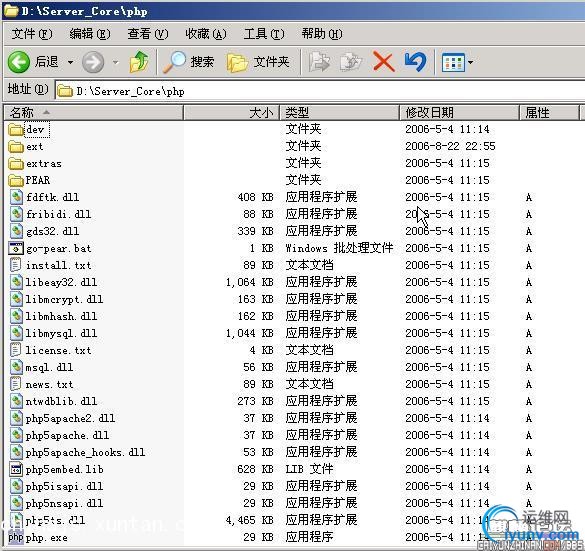Select the libmcrypt.dll file icon
This screenshot has height=551, width=585.
coord(16,299)
